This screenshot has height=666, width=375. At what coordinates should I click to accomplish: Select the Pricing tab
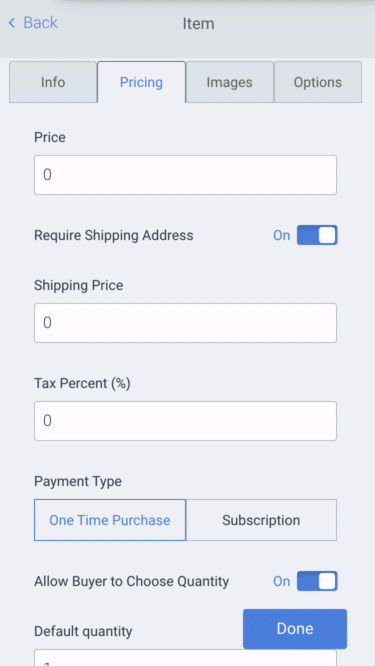pyautogui.click(x=141, y=82)
